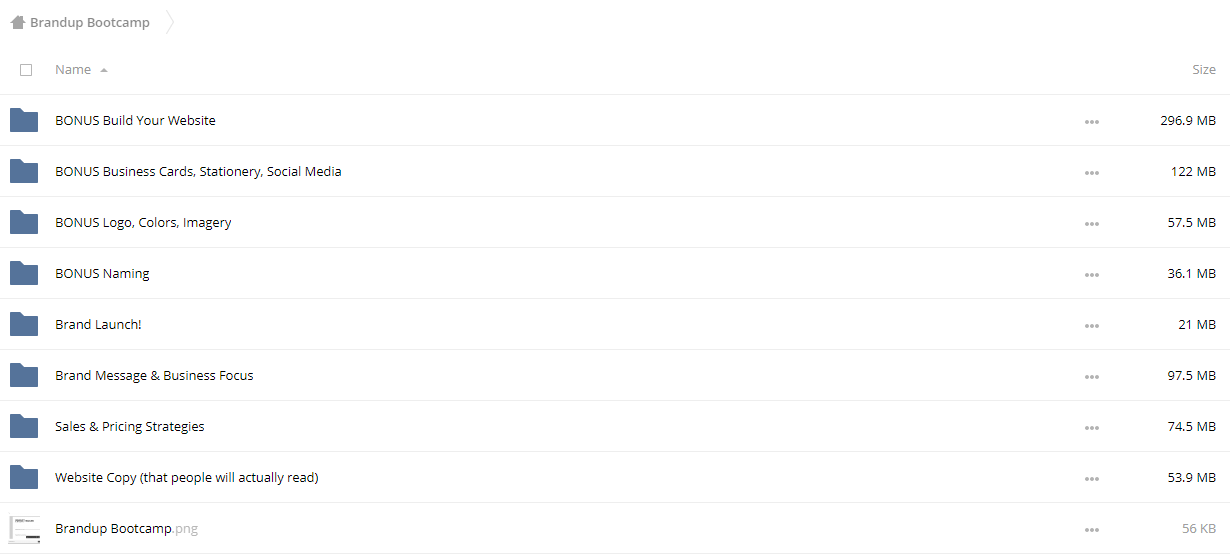Screen dimensions: 1230x560
Task: Click the ascending sort arrow next to Name
Action: pos(104,70)
